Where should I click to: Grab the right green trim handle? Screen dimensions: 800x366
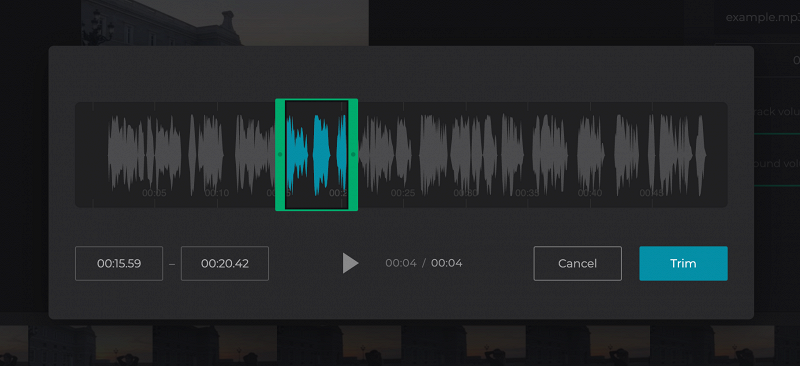pos(353,154)
